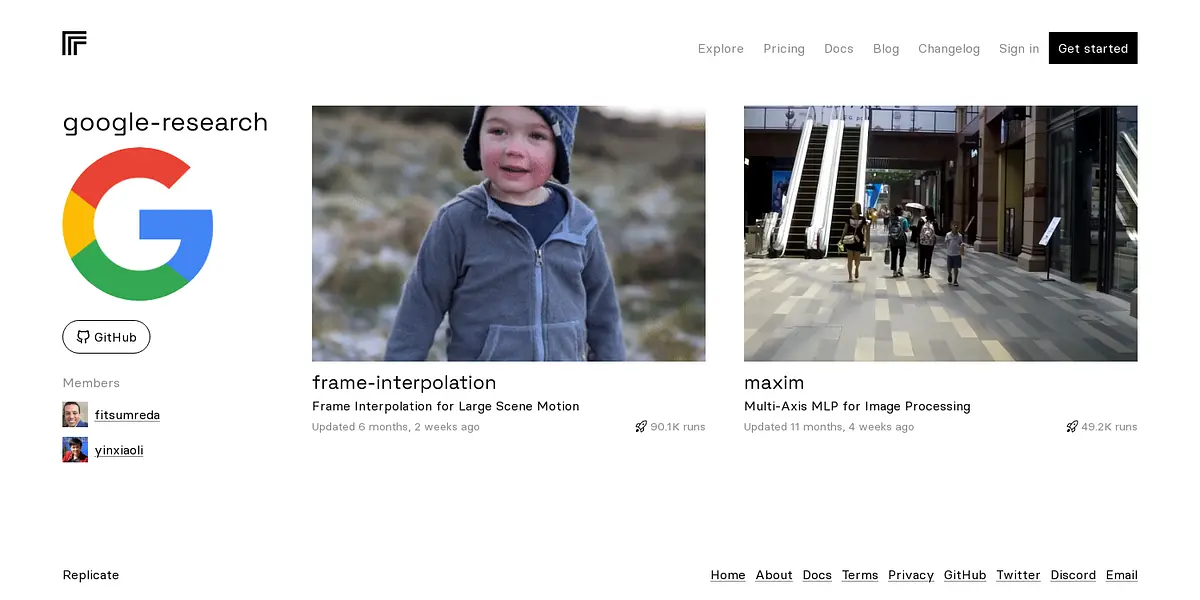
Task: Open the Discord link in footer
Action: 1073,575
